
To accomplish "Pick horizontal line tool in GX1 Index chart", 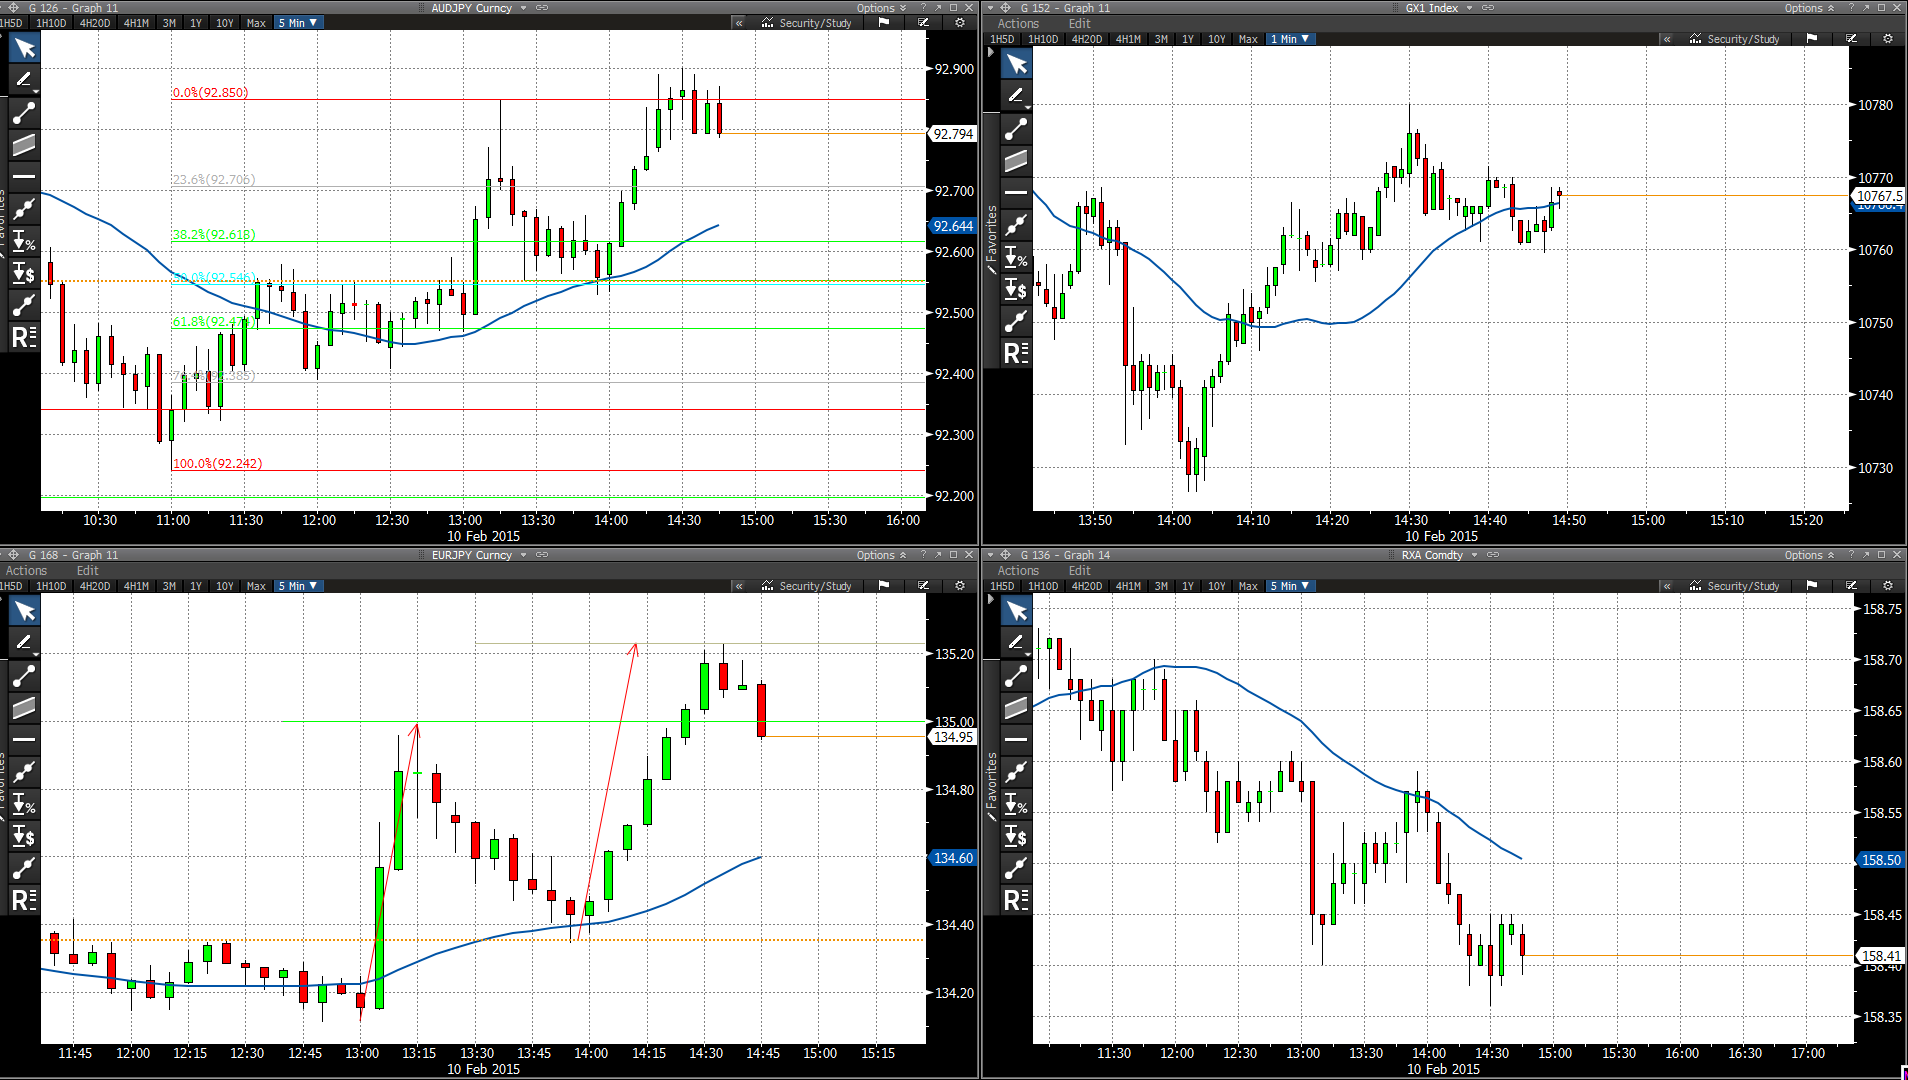I will (x=1016, y=192).
